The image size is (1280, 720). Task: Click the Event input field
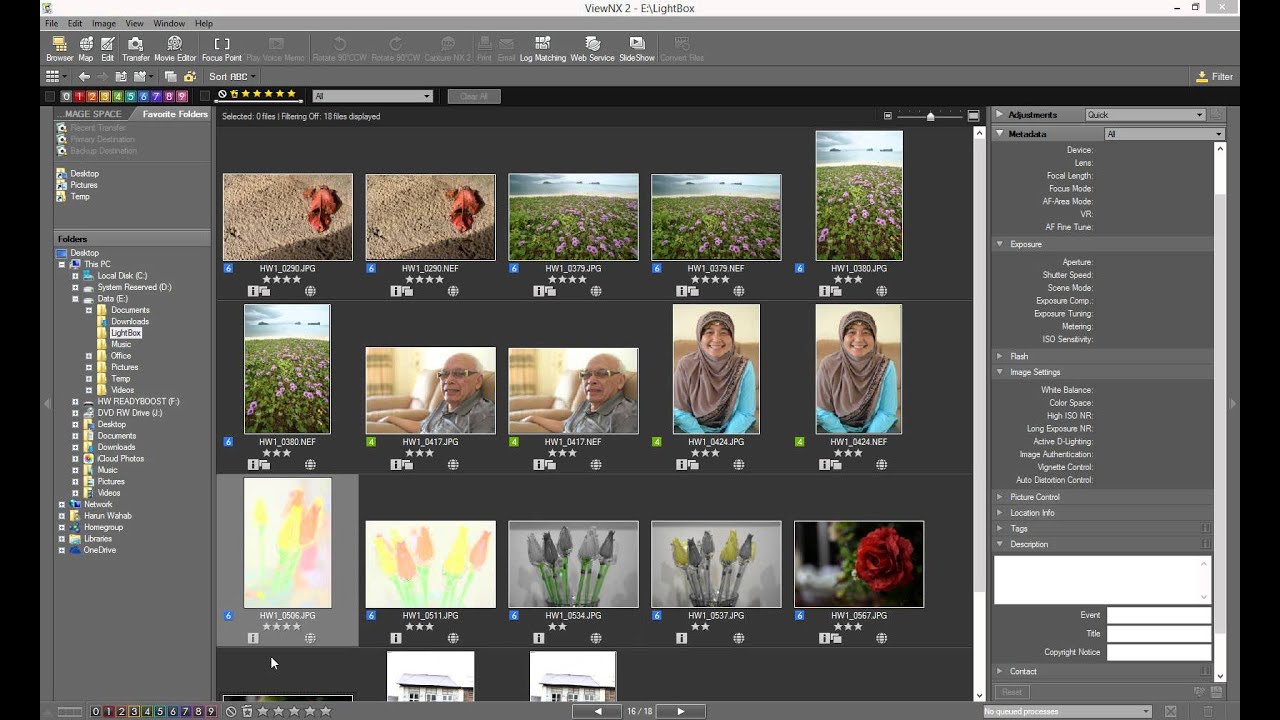point(1159,615)
